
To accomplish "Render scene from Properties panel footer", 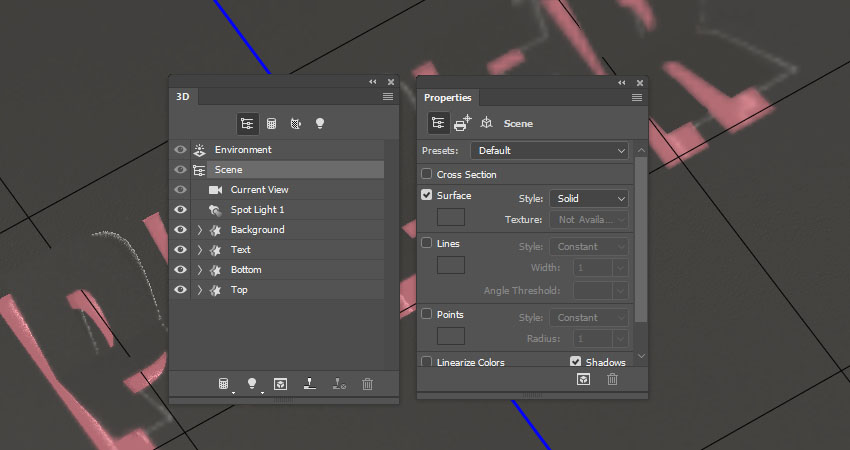I will point(583,379).
